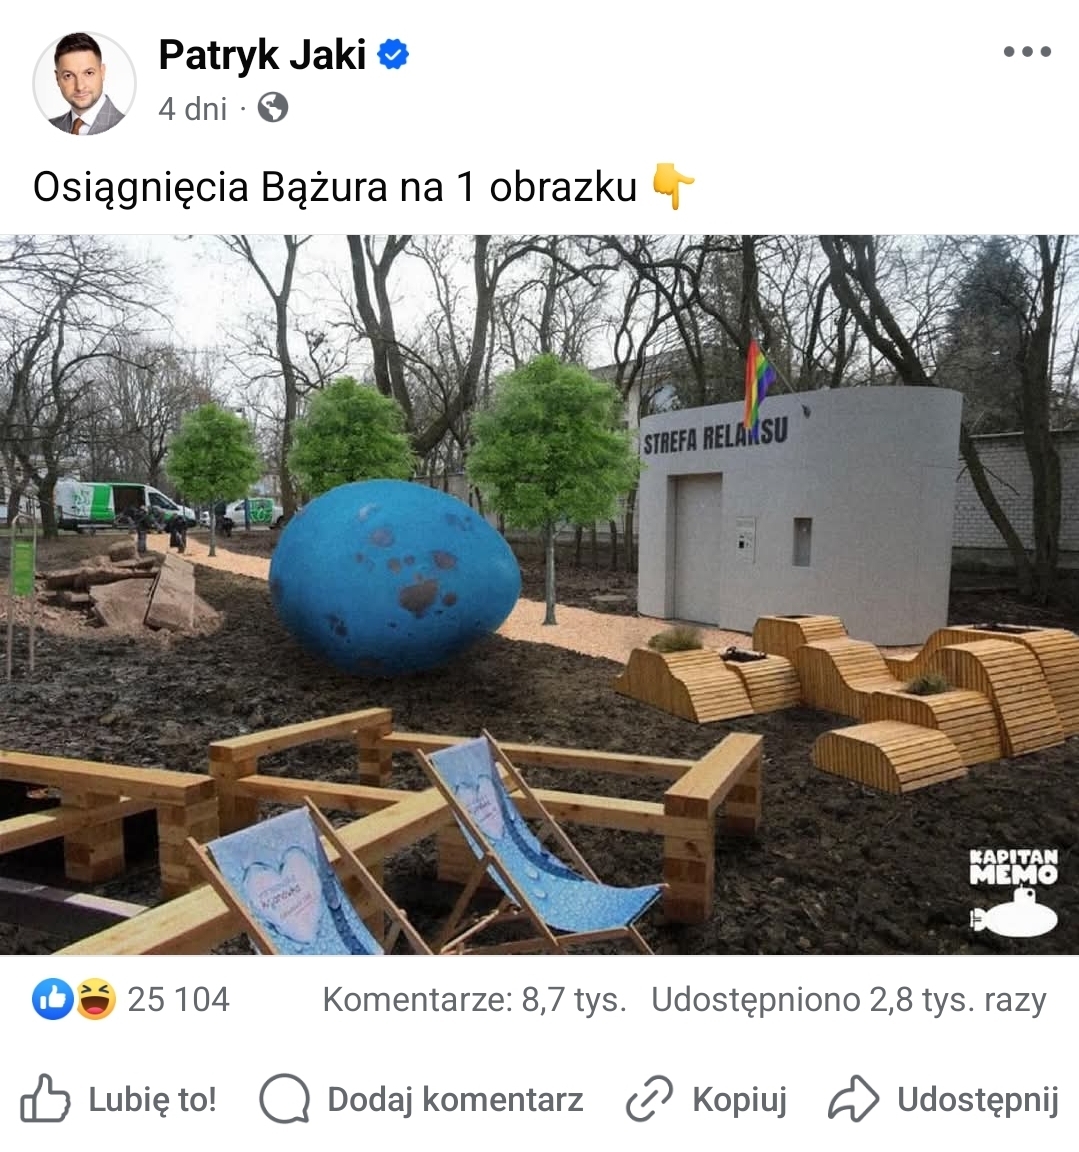Select 'Dodaj komentarz' to add comment

455,1100
